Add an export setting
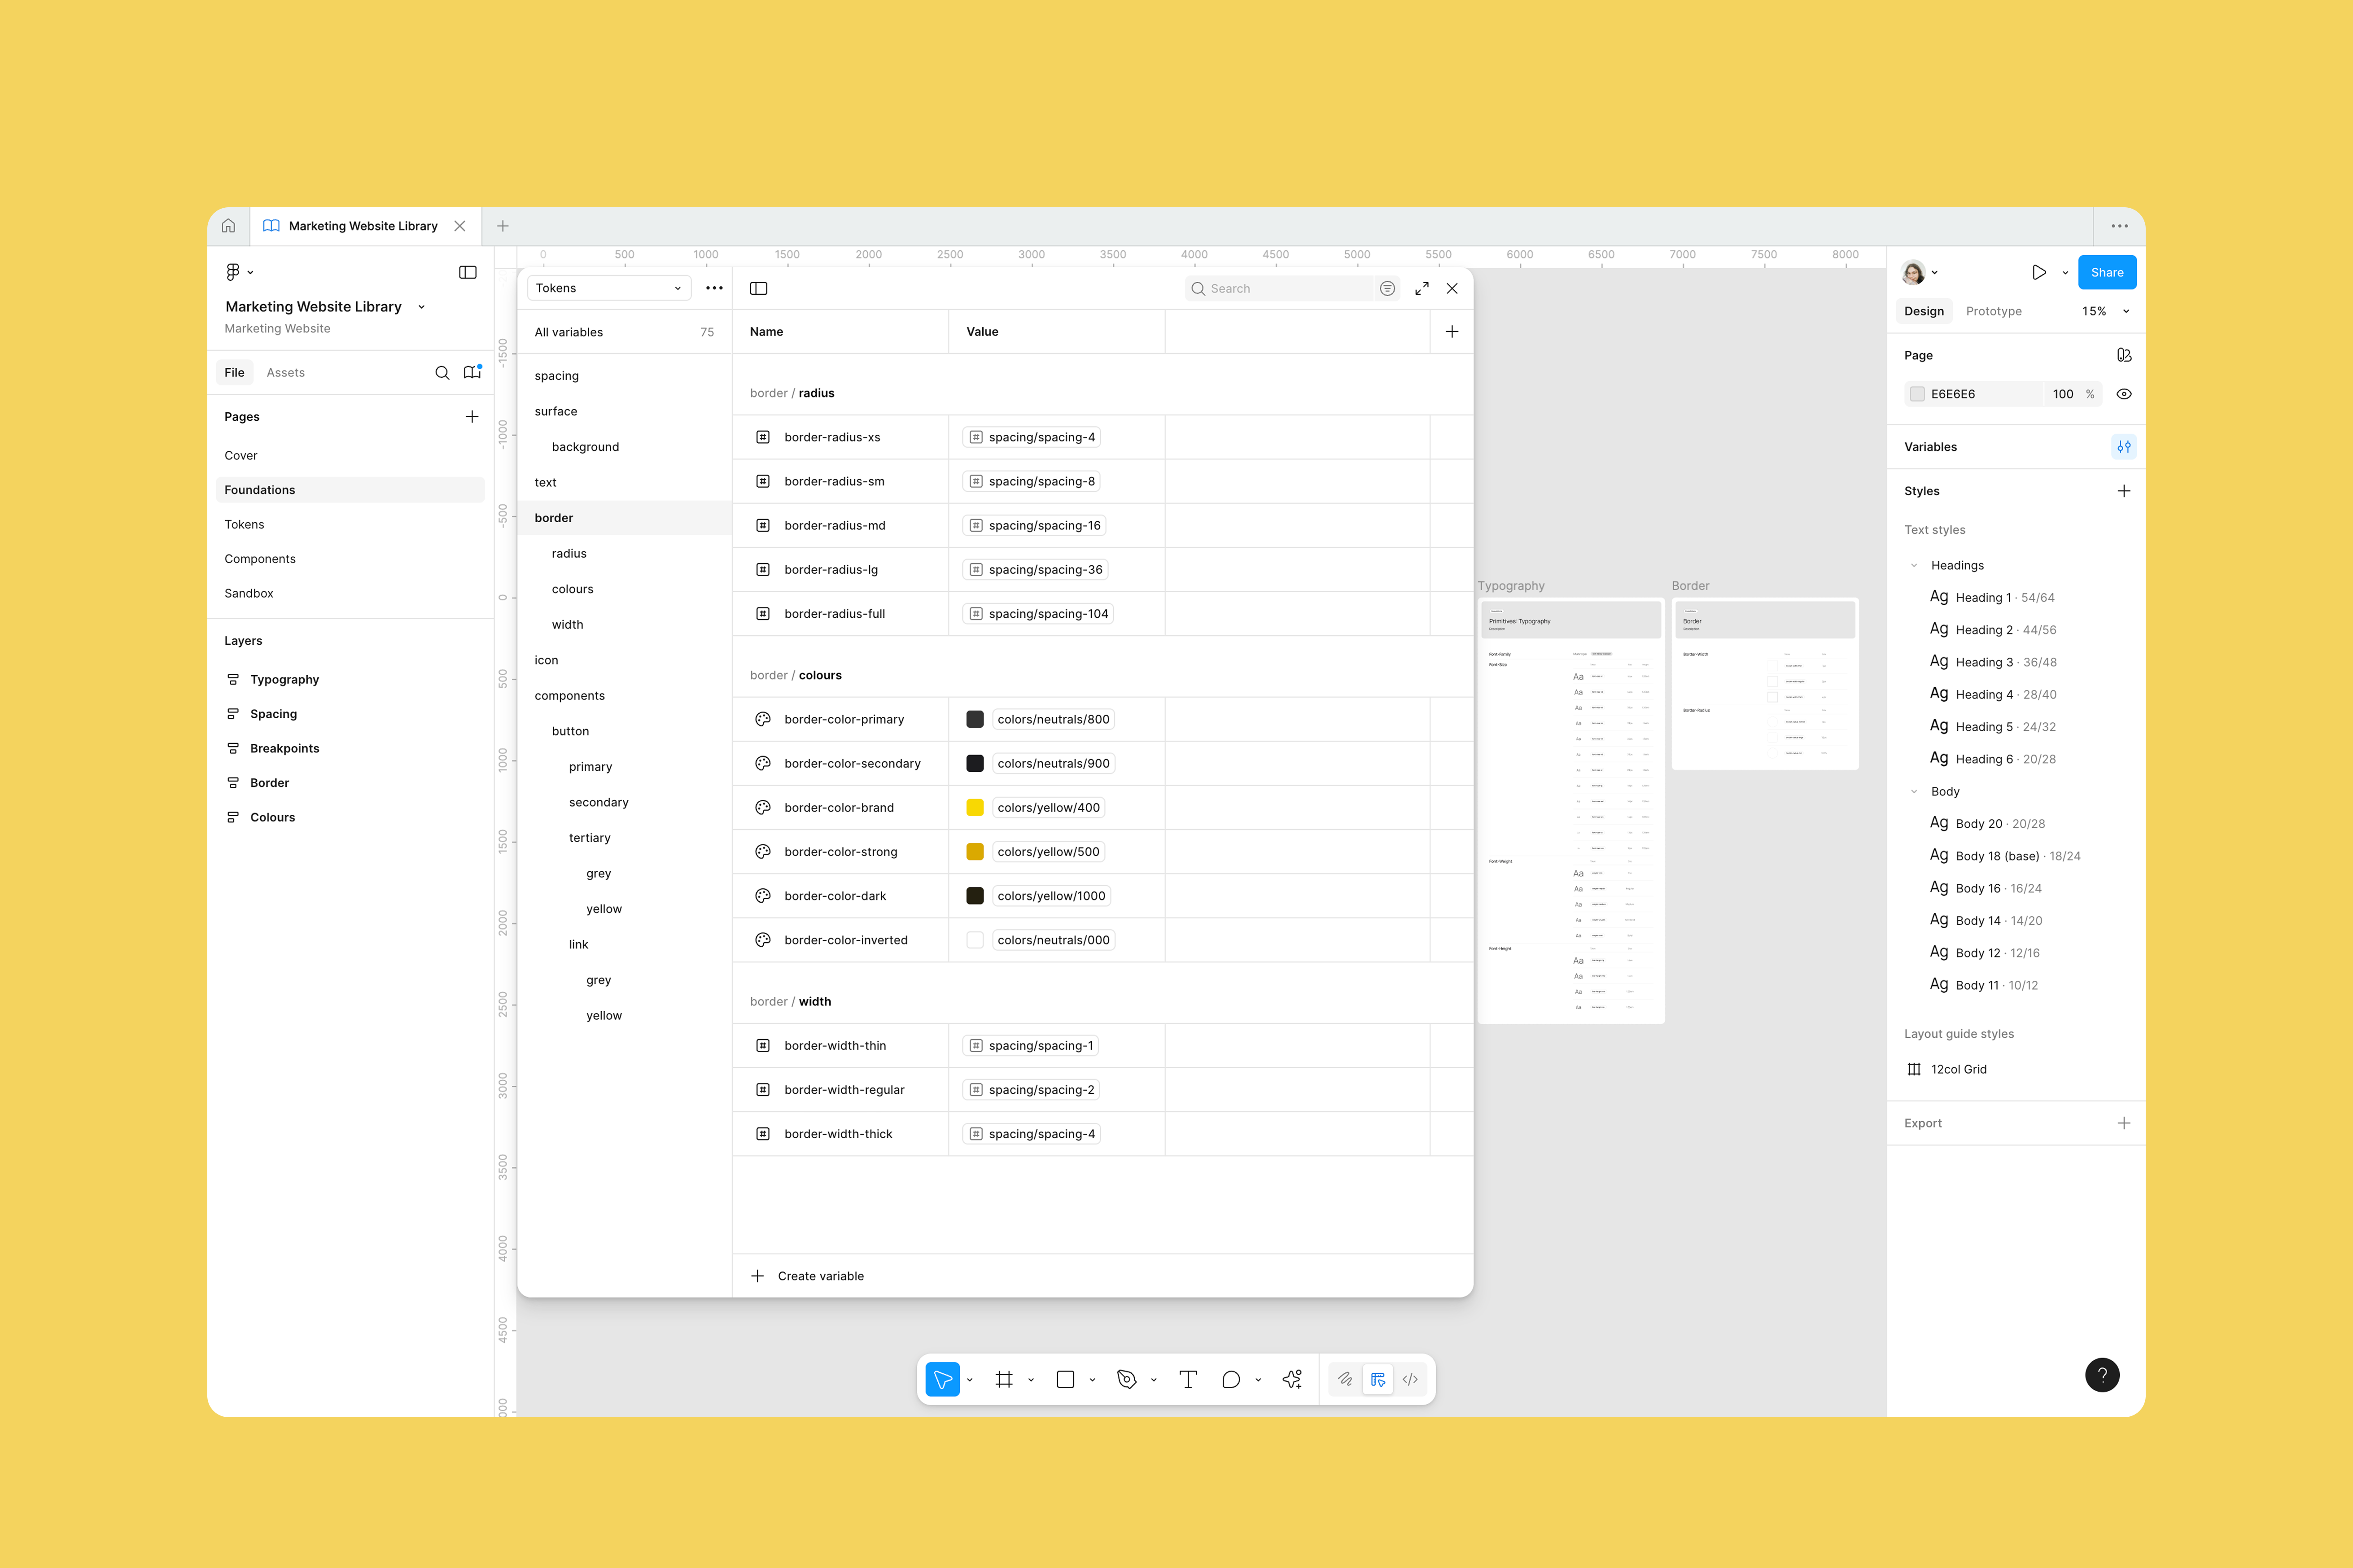Viewport: 2353px width, 1568px height. 2124,1123
